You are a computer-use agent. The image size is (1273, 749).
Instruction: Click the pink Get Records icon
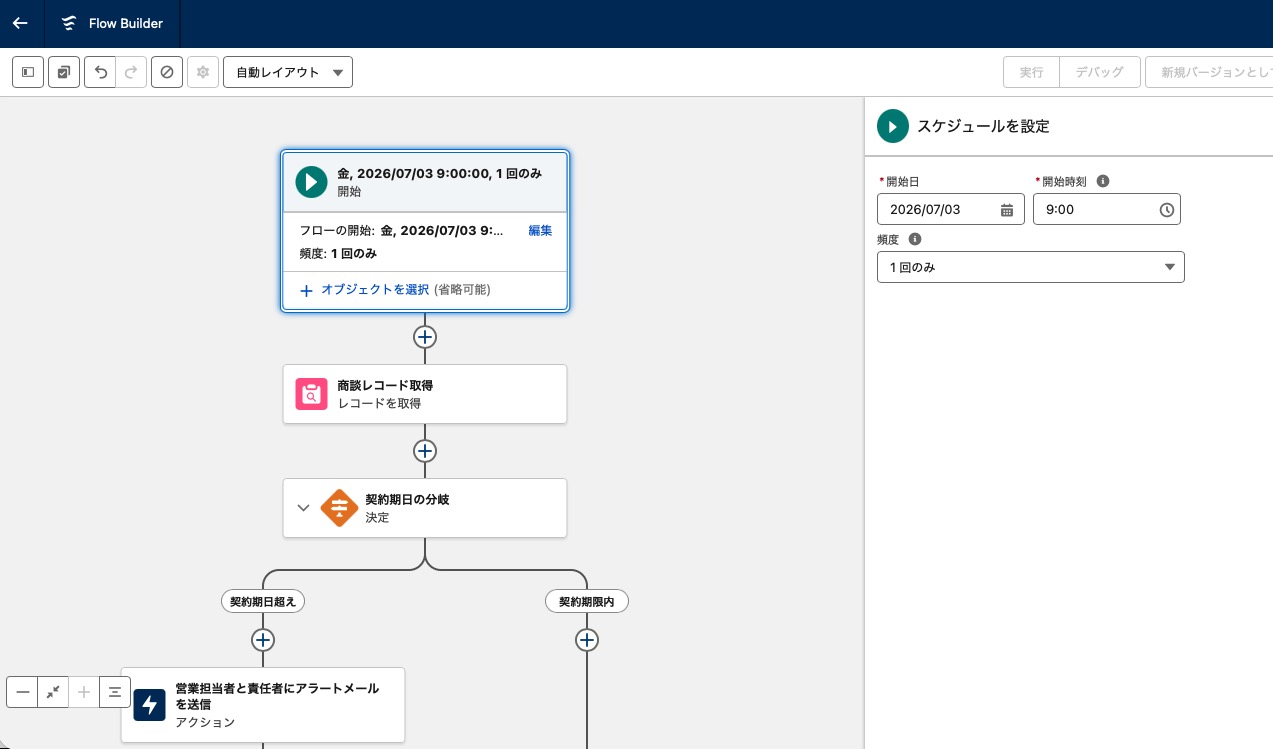point(312,394)
